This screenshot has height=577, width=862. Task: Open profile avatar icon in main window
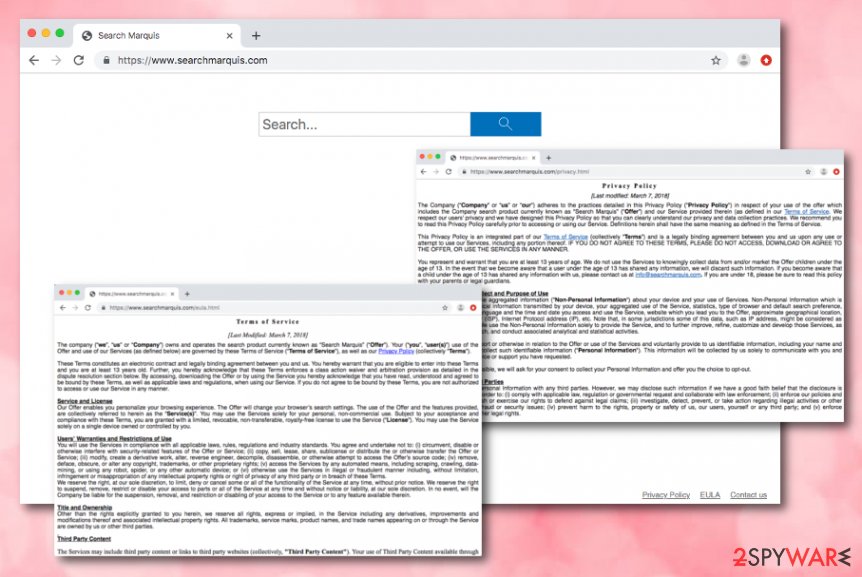(743, 60)
